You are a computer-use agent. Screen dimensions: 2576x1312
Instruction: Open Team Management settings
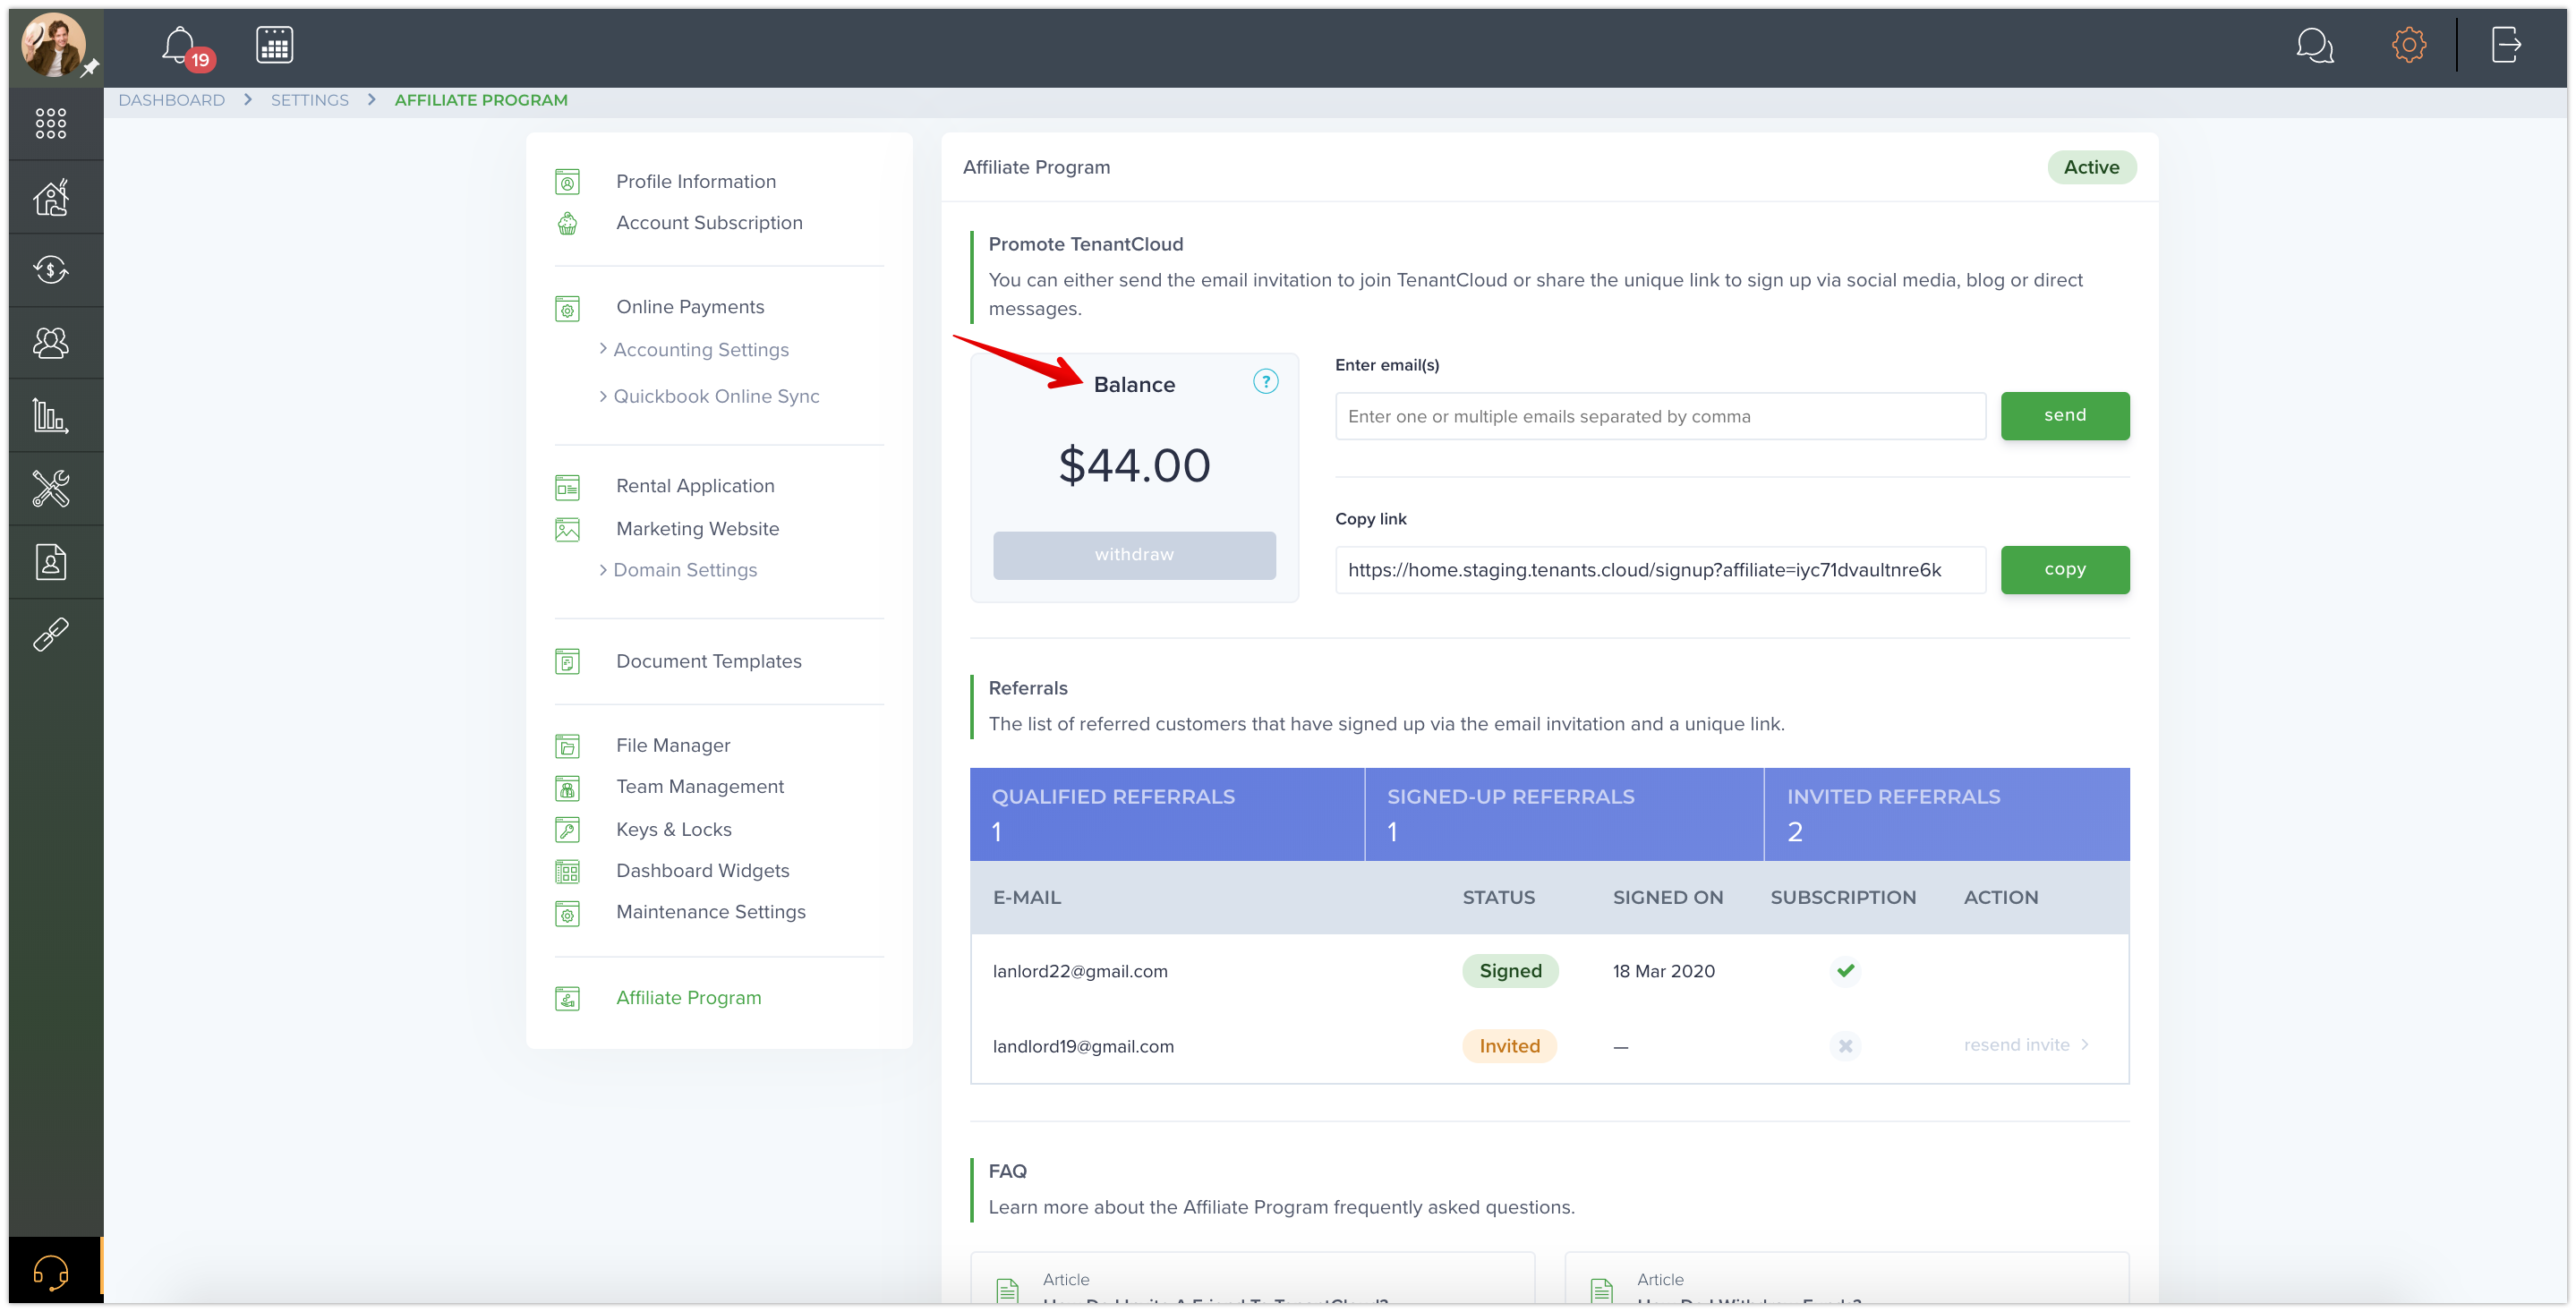pyautogui.click(x=700, y=786)
